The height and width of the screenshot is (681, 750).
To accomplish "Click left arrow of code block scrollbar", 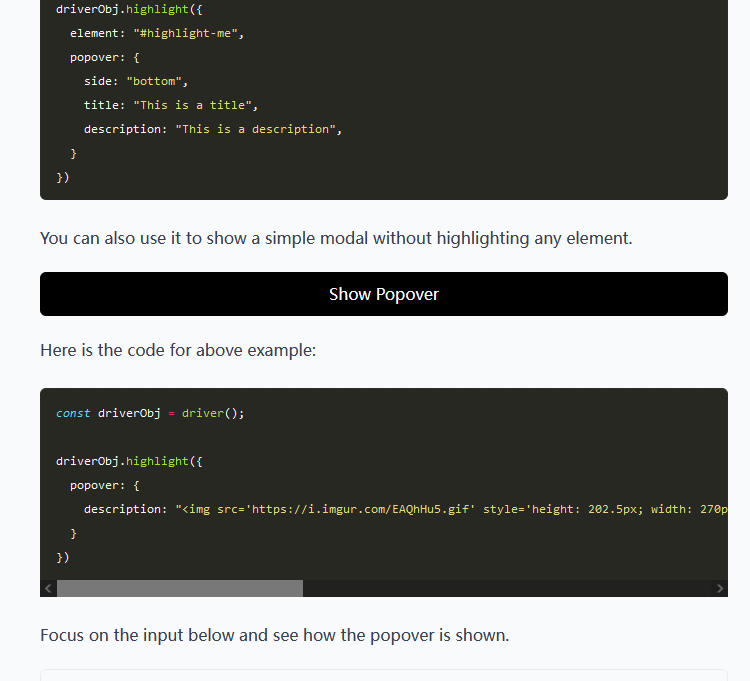I will point(48,588).
